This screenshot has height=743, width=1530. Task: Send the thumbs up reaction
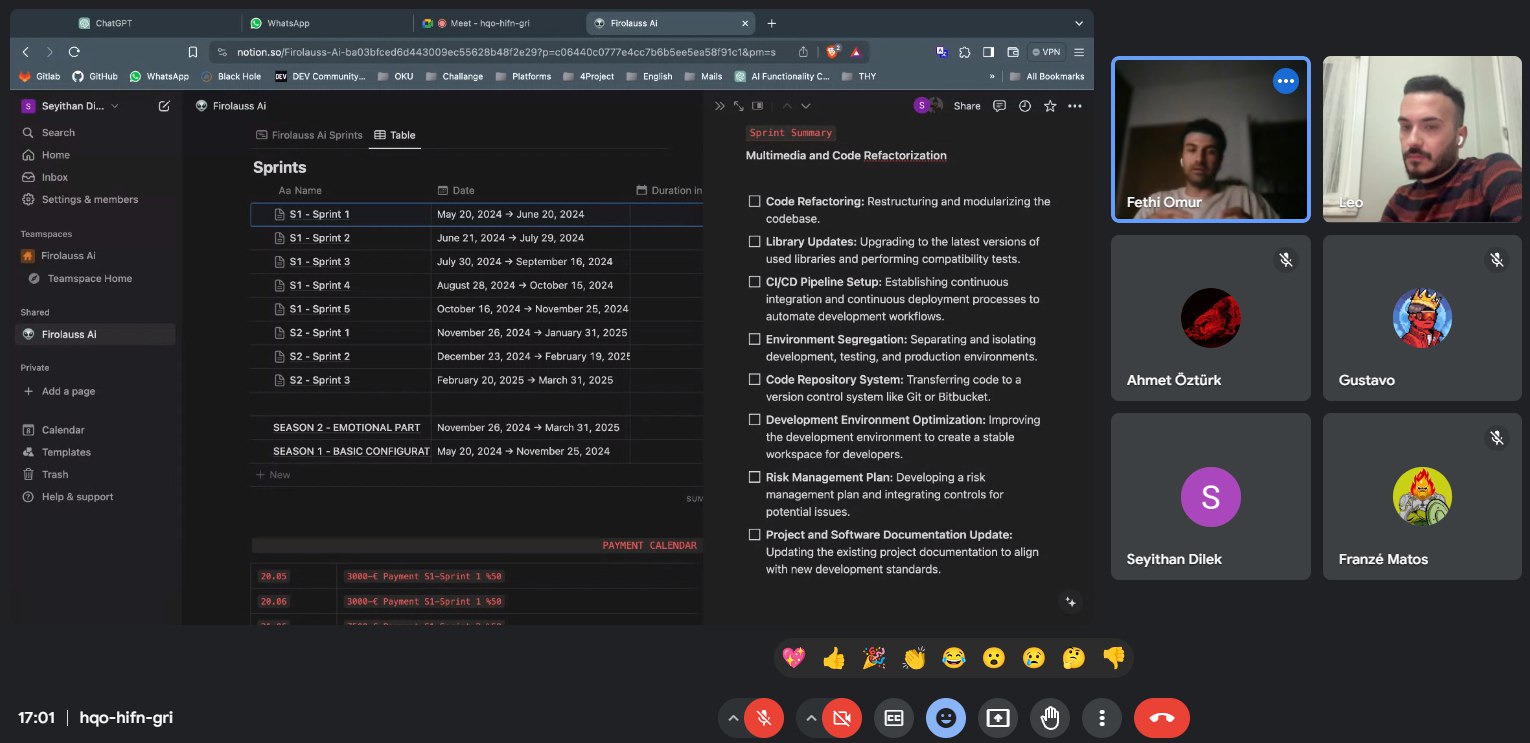point(834,658)
